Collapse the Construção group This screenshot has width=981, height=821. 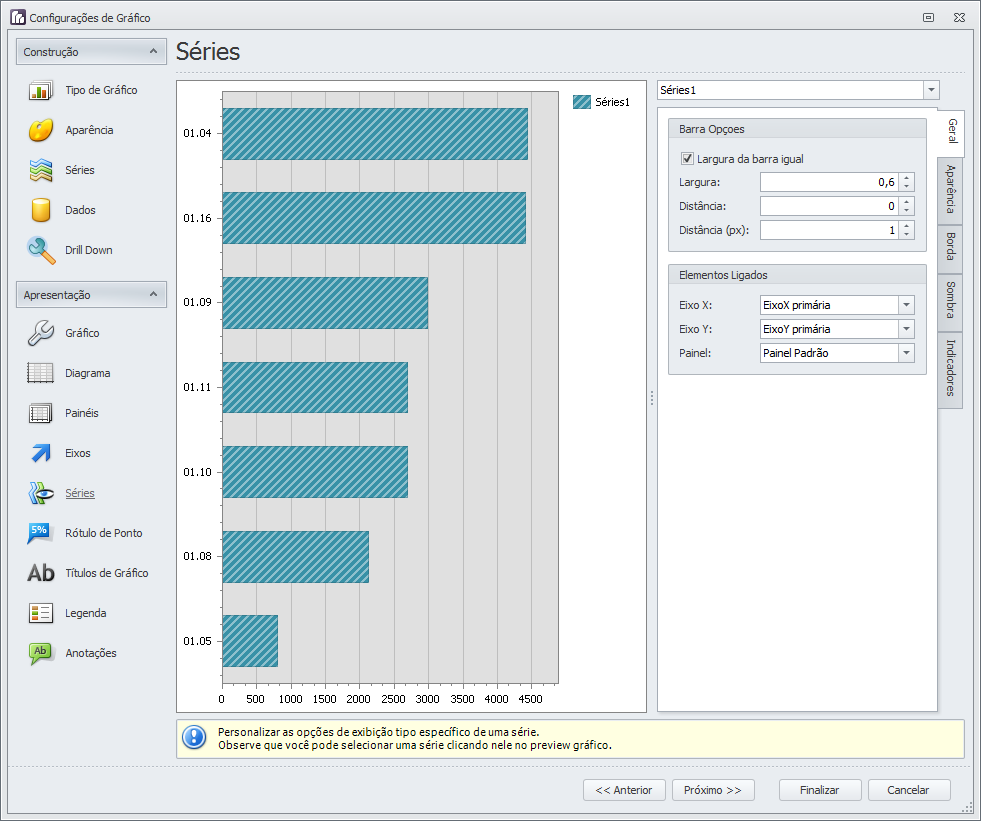pyautogui.click(x=153, y=51)
